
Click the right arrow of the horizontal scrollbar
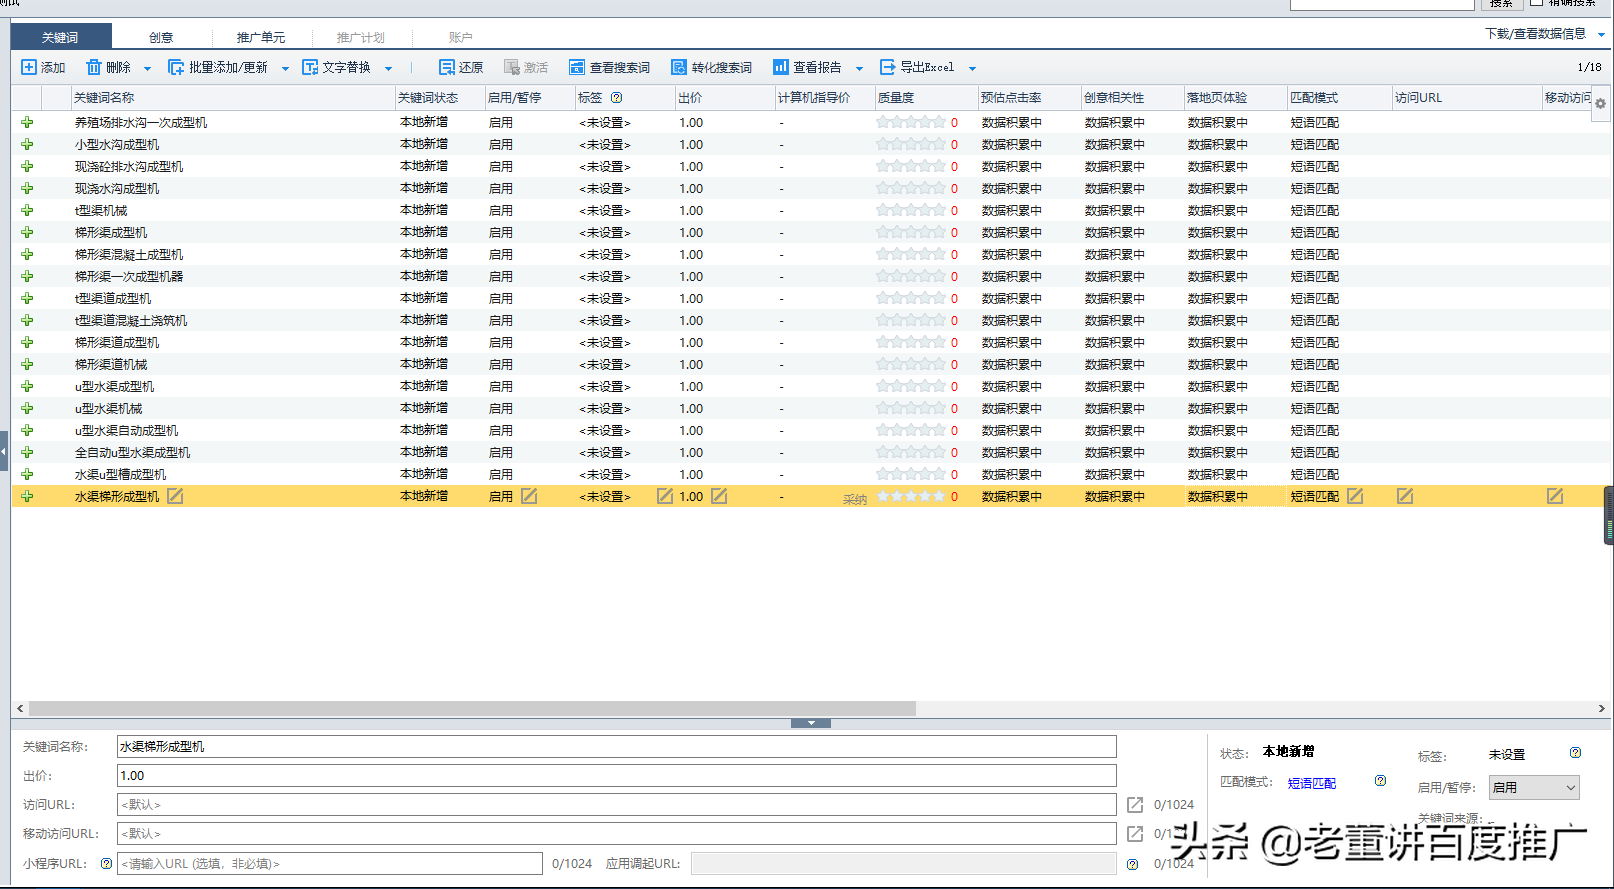pyautogui.click(x=1601, y=708)
